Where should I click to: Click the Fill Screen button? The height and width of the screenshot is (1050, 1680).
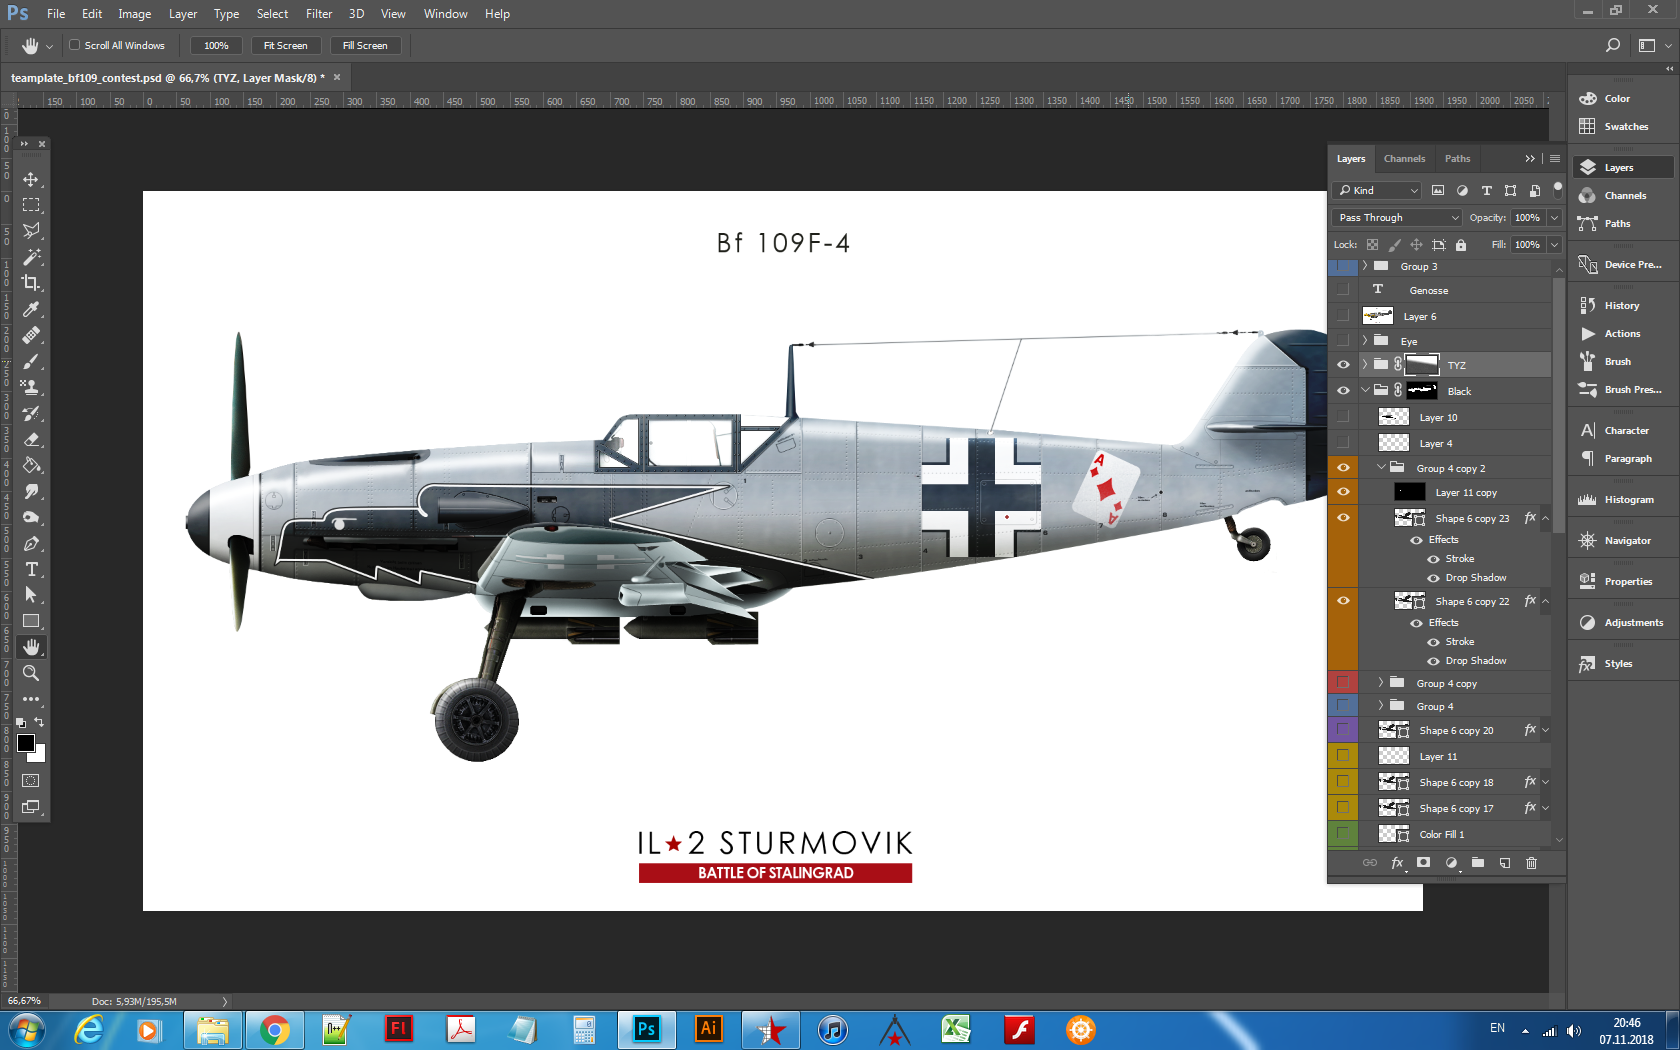(x=365, y=46)
